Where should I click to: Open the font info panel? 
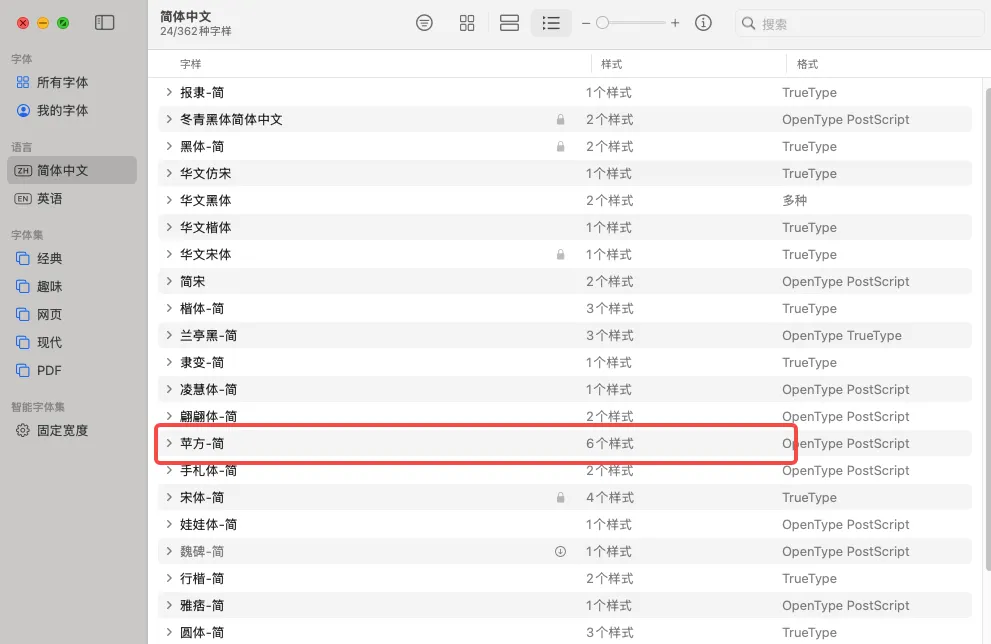point(703,23)
